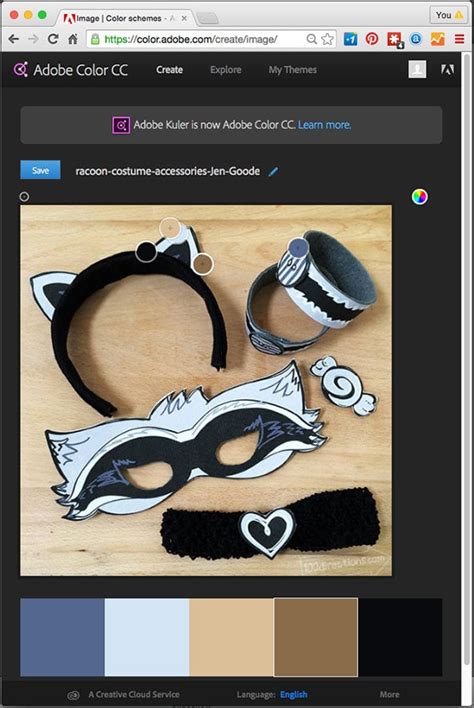The height and width of the screenshot is (708, 474).
Task: Open My Themes in navigation
Action: (x=293, y=70)
